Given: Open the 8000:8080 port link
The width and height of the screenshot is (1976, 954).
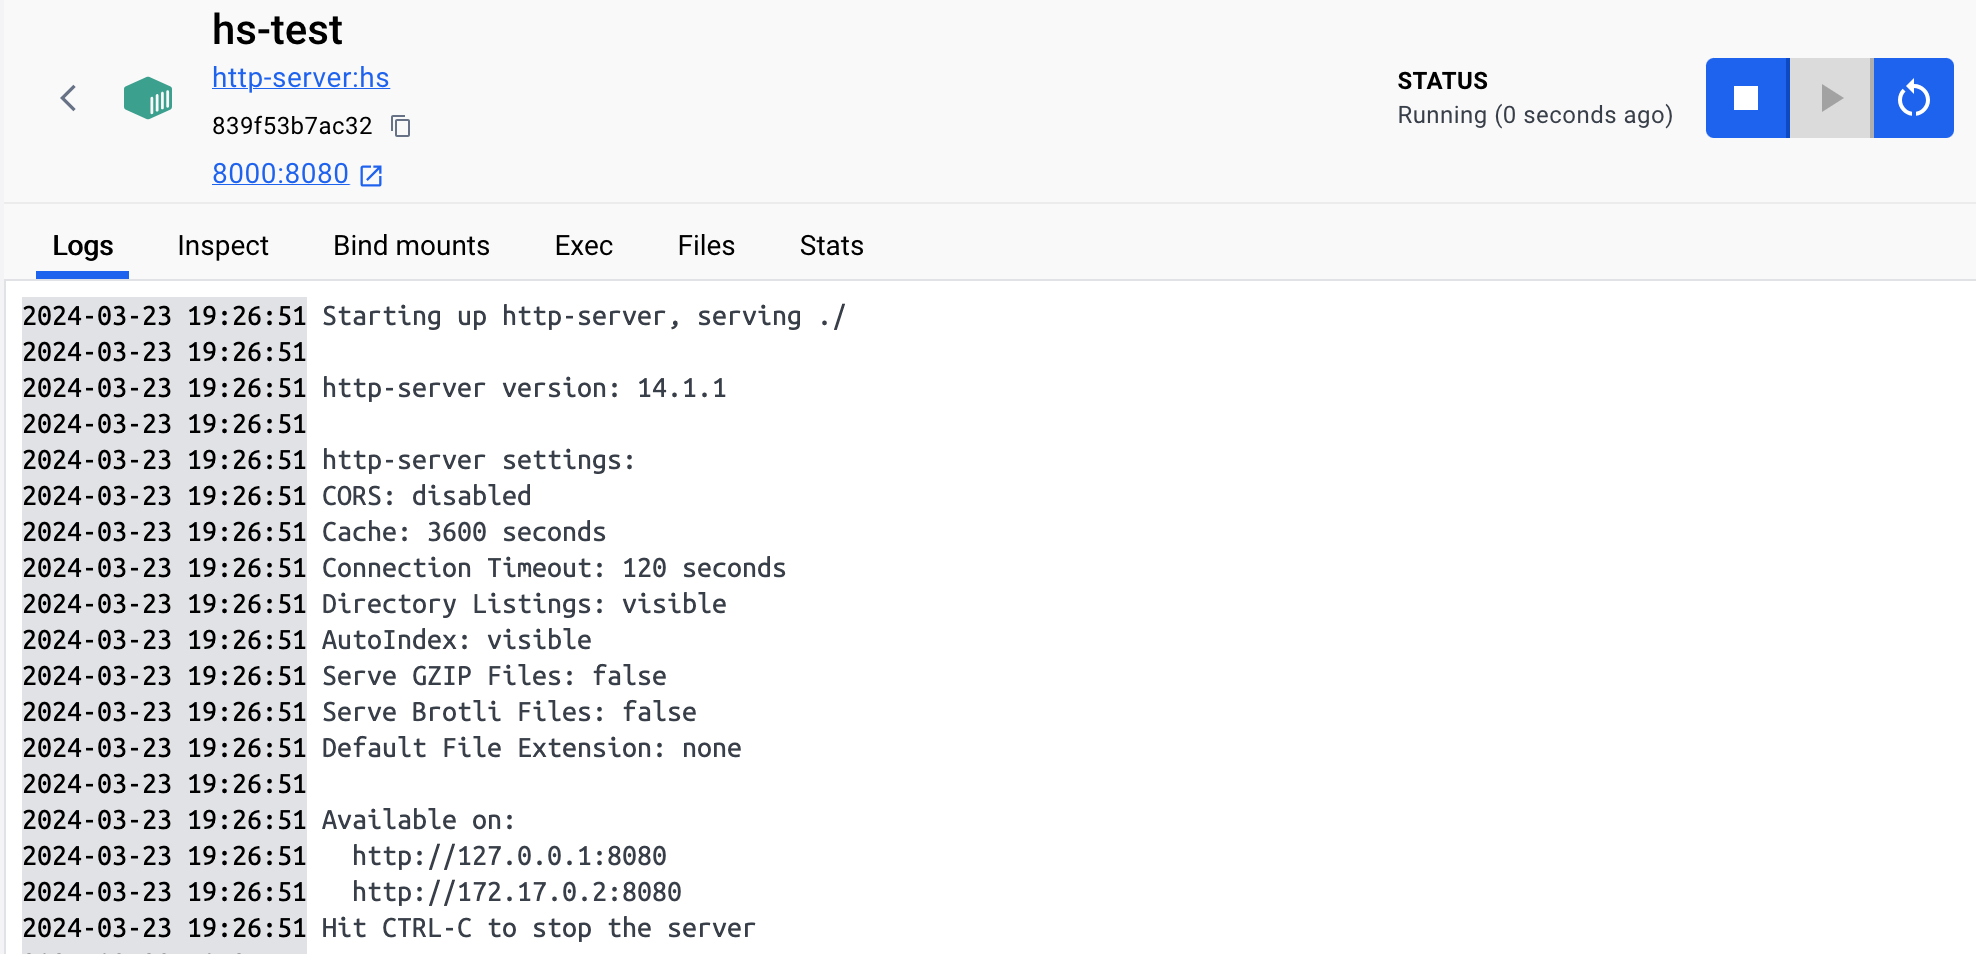Looking at the screenshot, I should [280, 174].
